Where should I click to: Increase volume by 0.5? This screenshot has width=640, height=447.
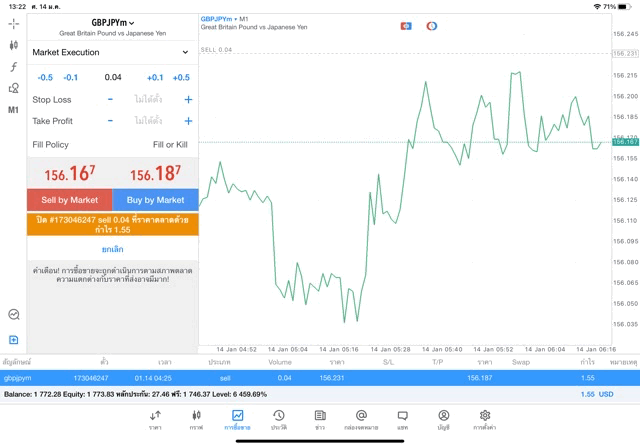coord(181,78)
